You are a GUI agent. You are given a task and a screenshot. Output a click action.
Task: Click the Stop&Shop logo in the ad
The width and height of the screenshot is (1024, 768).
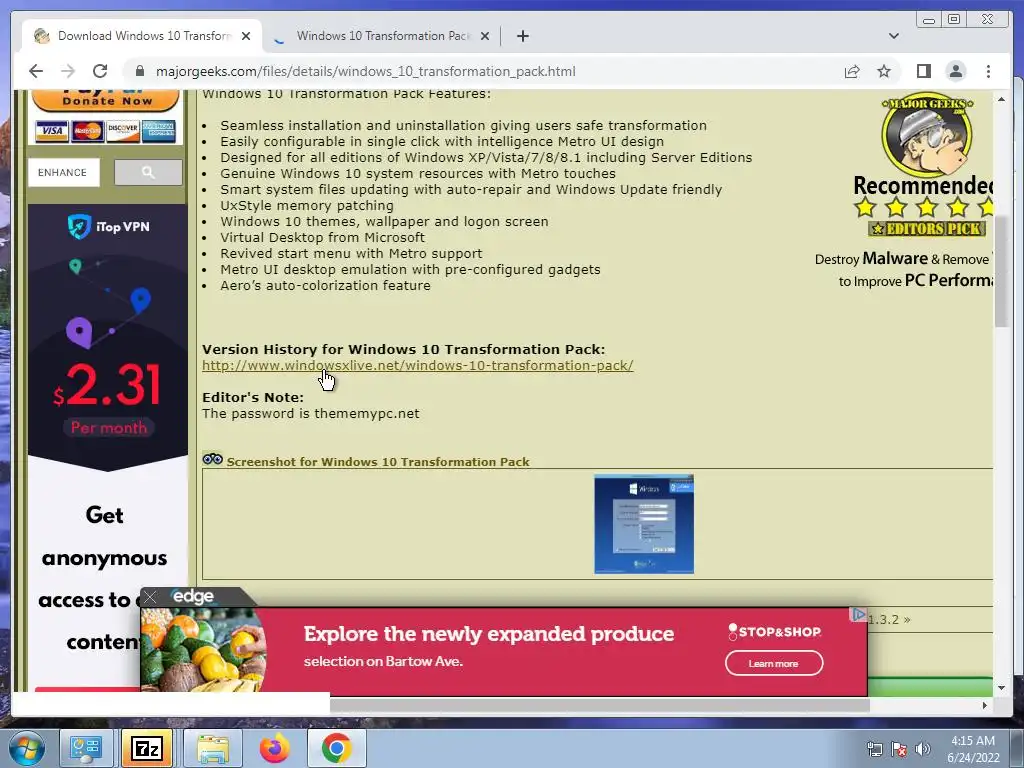pos(775,632)
